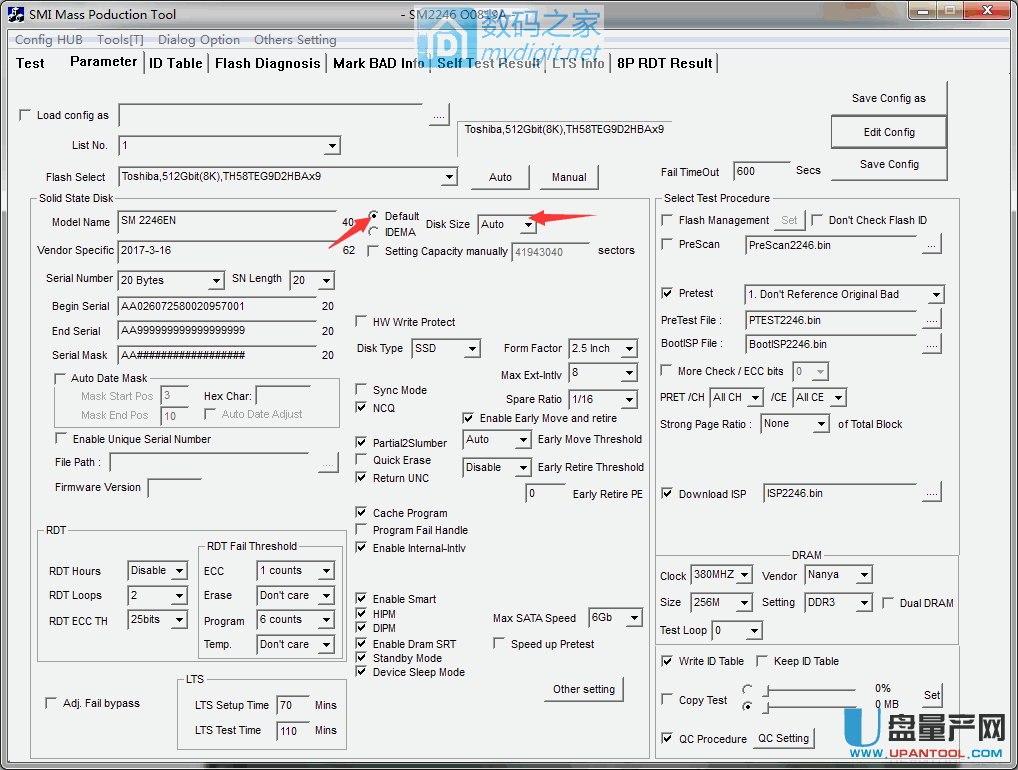The image size is (1018, 770).
Task: Expand the Flash Select dropdown
Action: click(449, 177)
